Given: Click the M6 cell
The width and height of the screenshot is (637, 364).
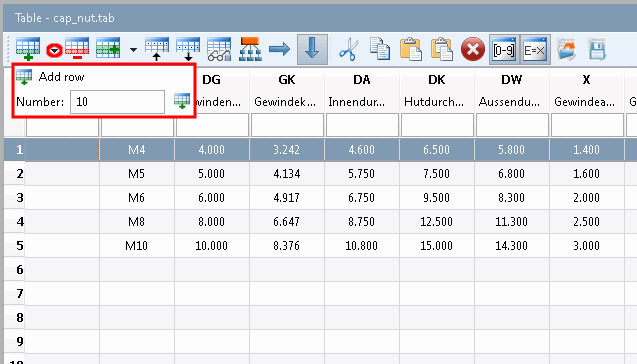Looking at the screenshot, I should pos(137,198).
